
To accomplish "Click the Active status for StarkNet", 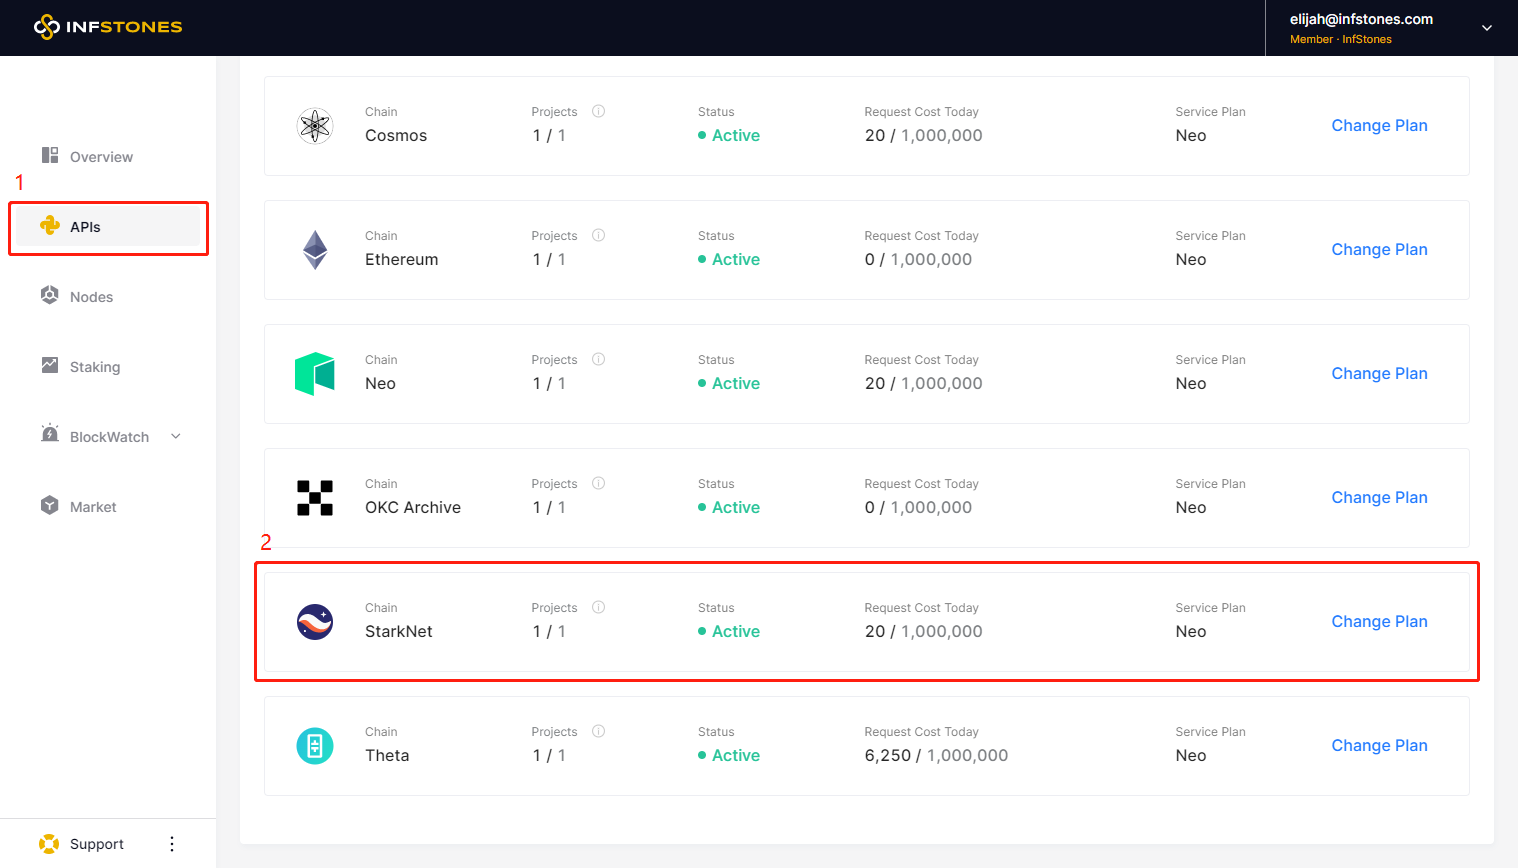I will (x=729, y=631).
